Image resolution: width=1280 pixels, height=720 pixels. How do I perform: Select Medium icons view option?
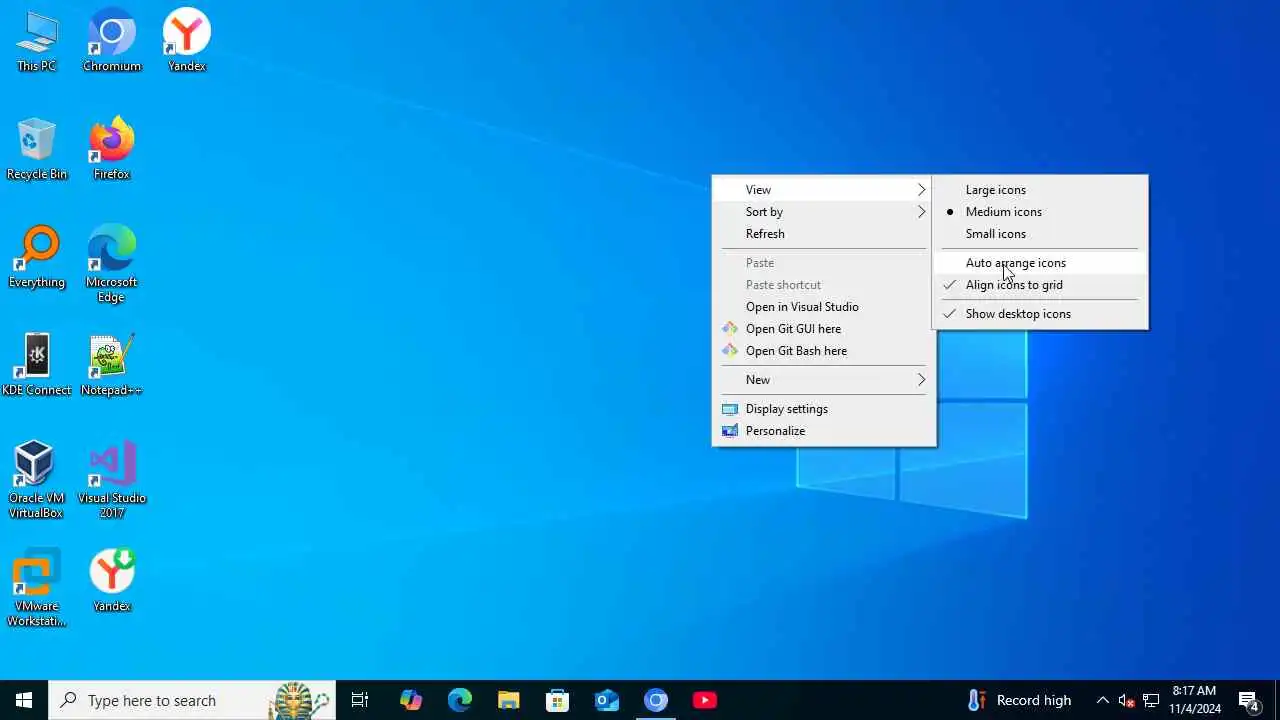(1040, 212)
